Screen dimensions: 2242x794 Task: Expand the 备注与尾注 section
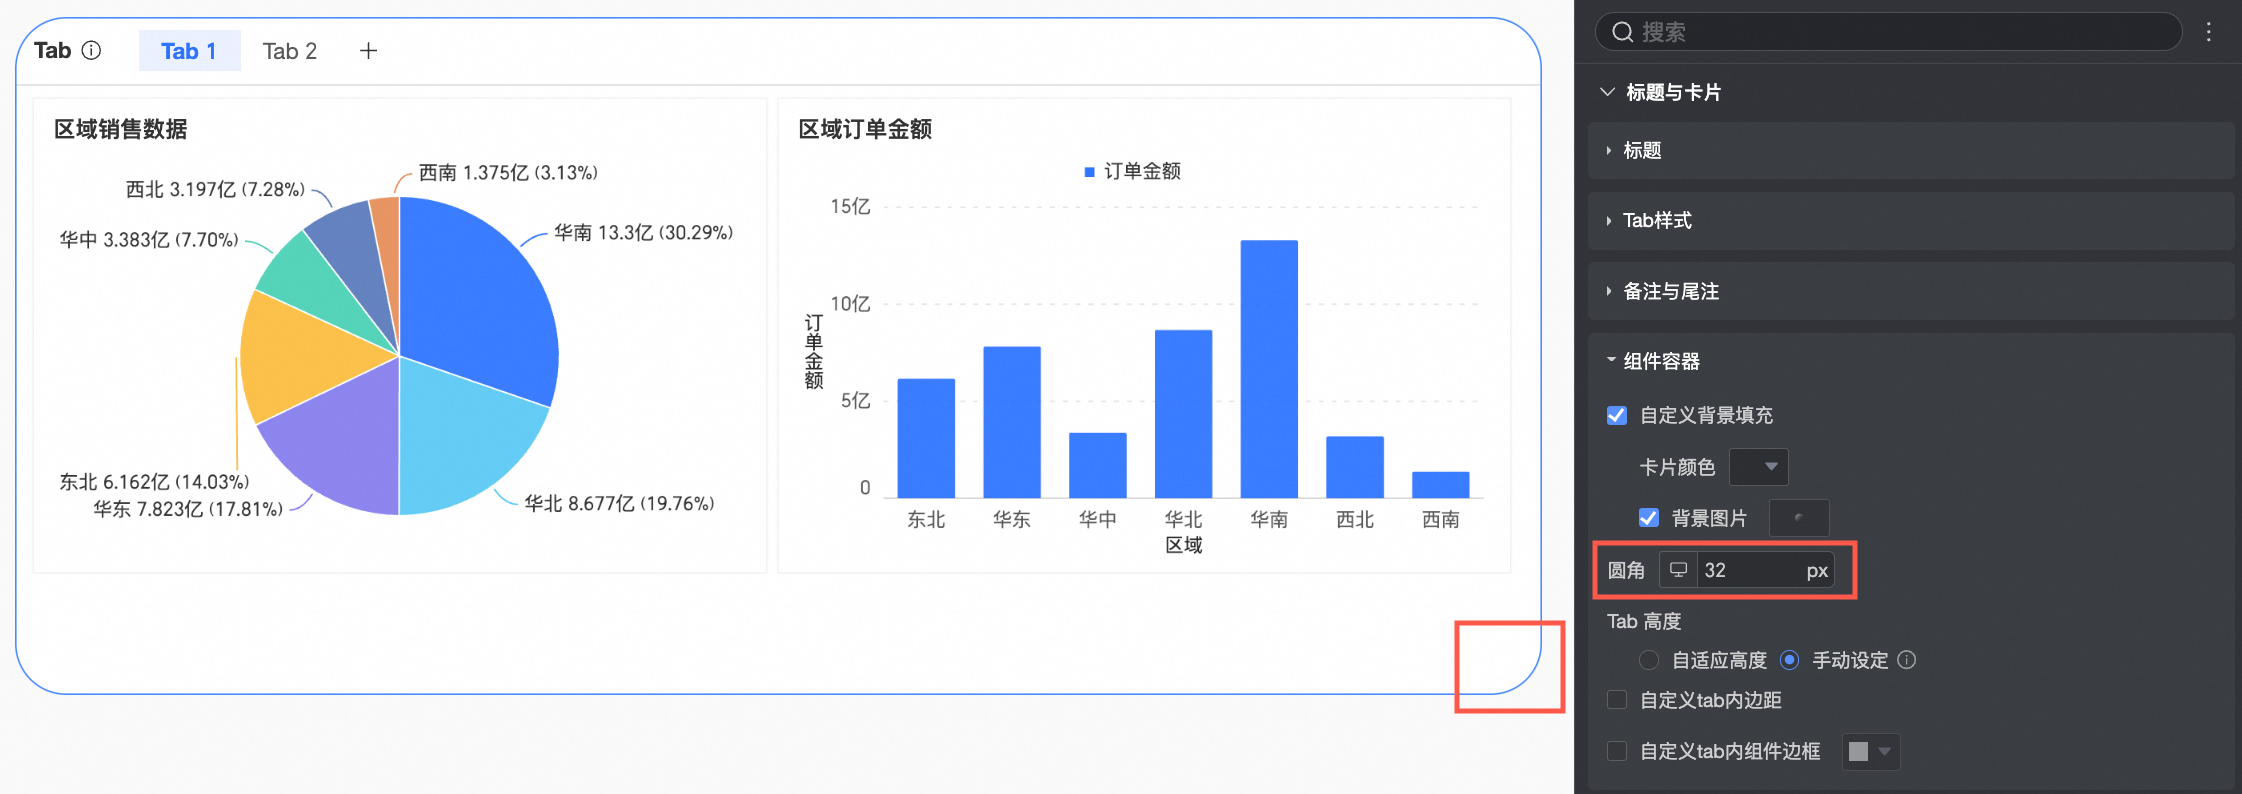(x=1670, y=291)
